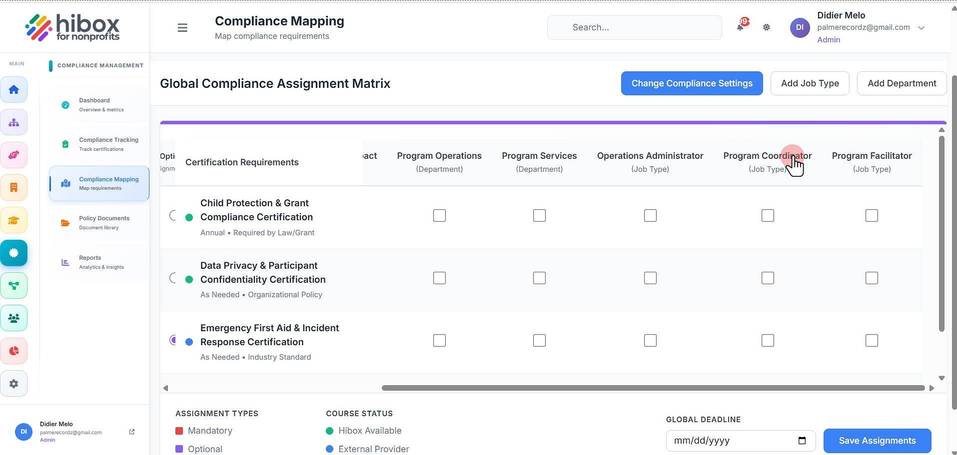Click the matrix scroll-up arrow
The image size is (957, 455).
coord(941,129)
